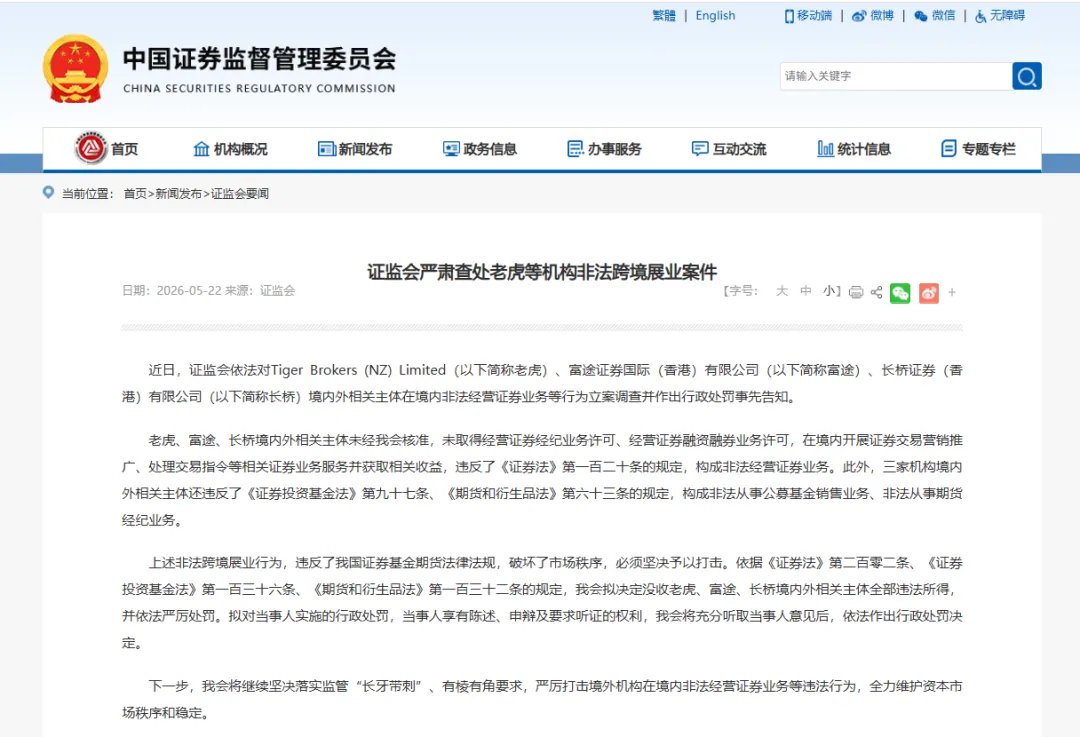Click the chat icon of 互动交流
Viewport: 1080px width, 737px height.
click(700, 149)
